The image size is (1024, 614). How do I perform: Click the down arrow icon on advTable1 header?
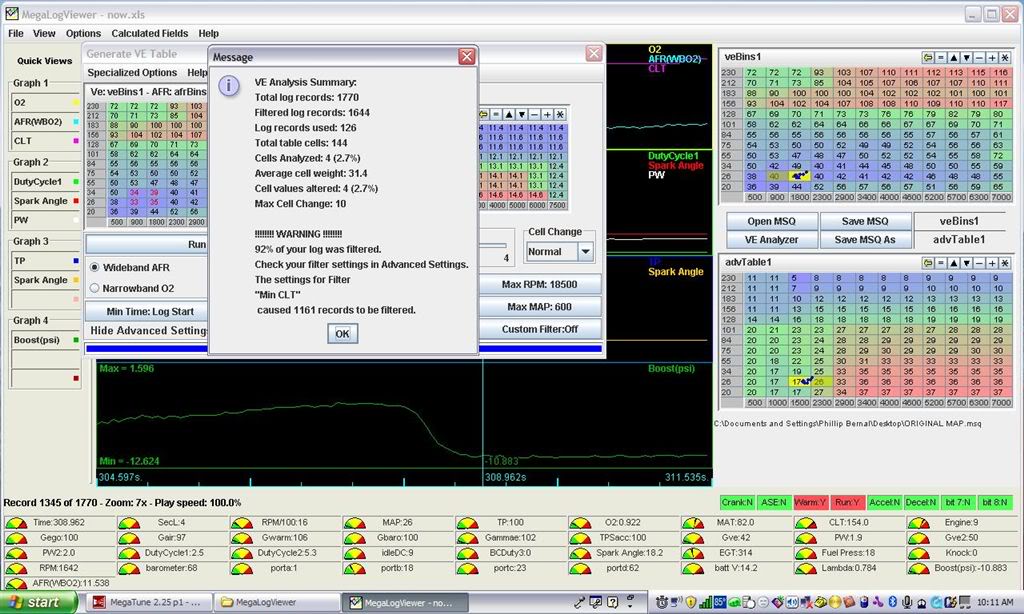coord(966,264)
